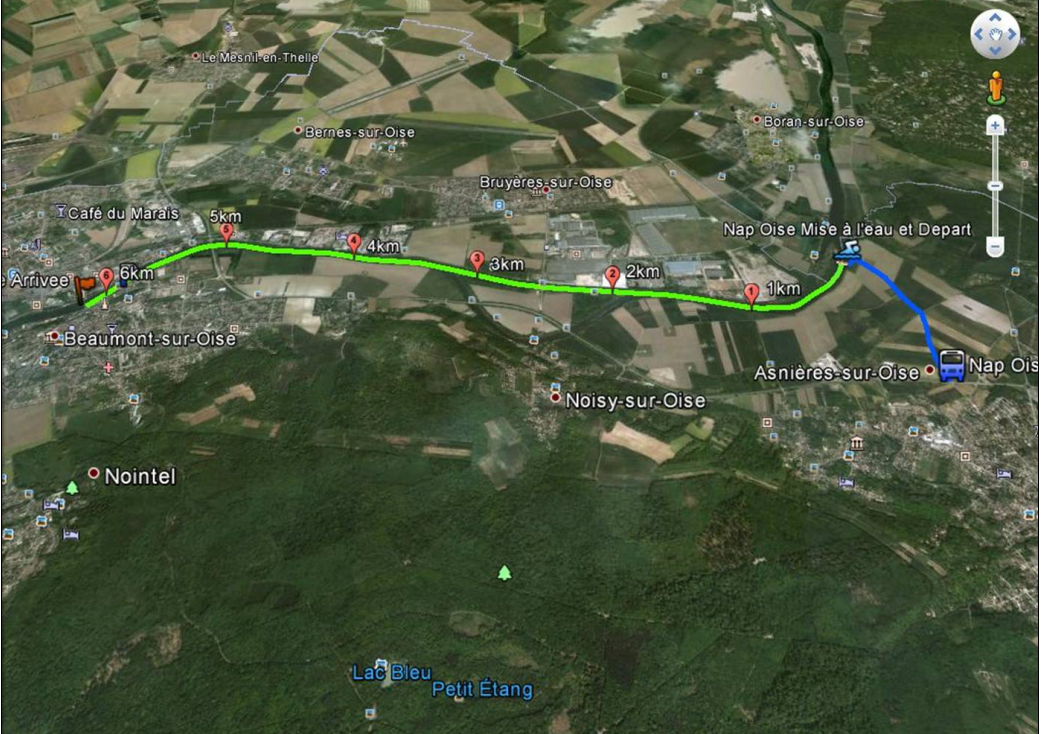Click the zoom out minus button
The width and height of the screenshot is (1049, 734).
[x=995, y=247]
